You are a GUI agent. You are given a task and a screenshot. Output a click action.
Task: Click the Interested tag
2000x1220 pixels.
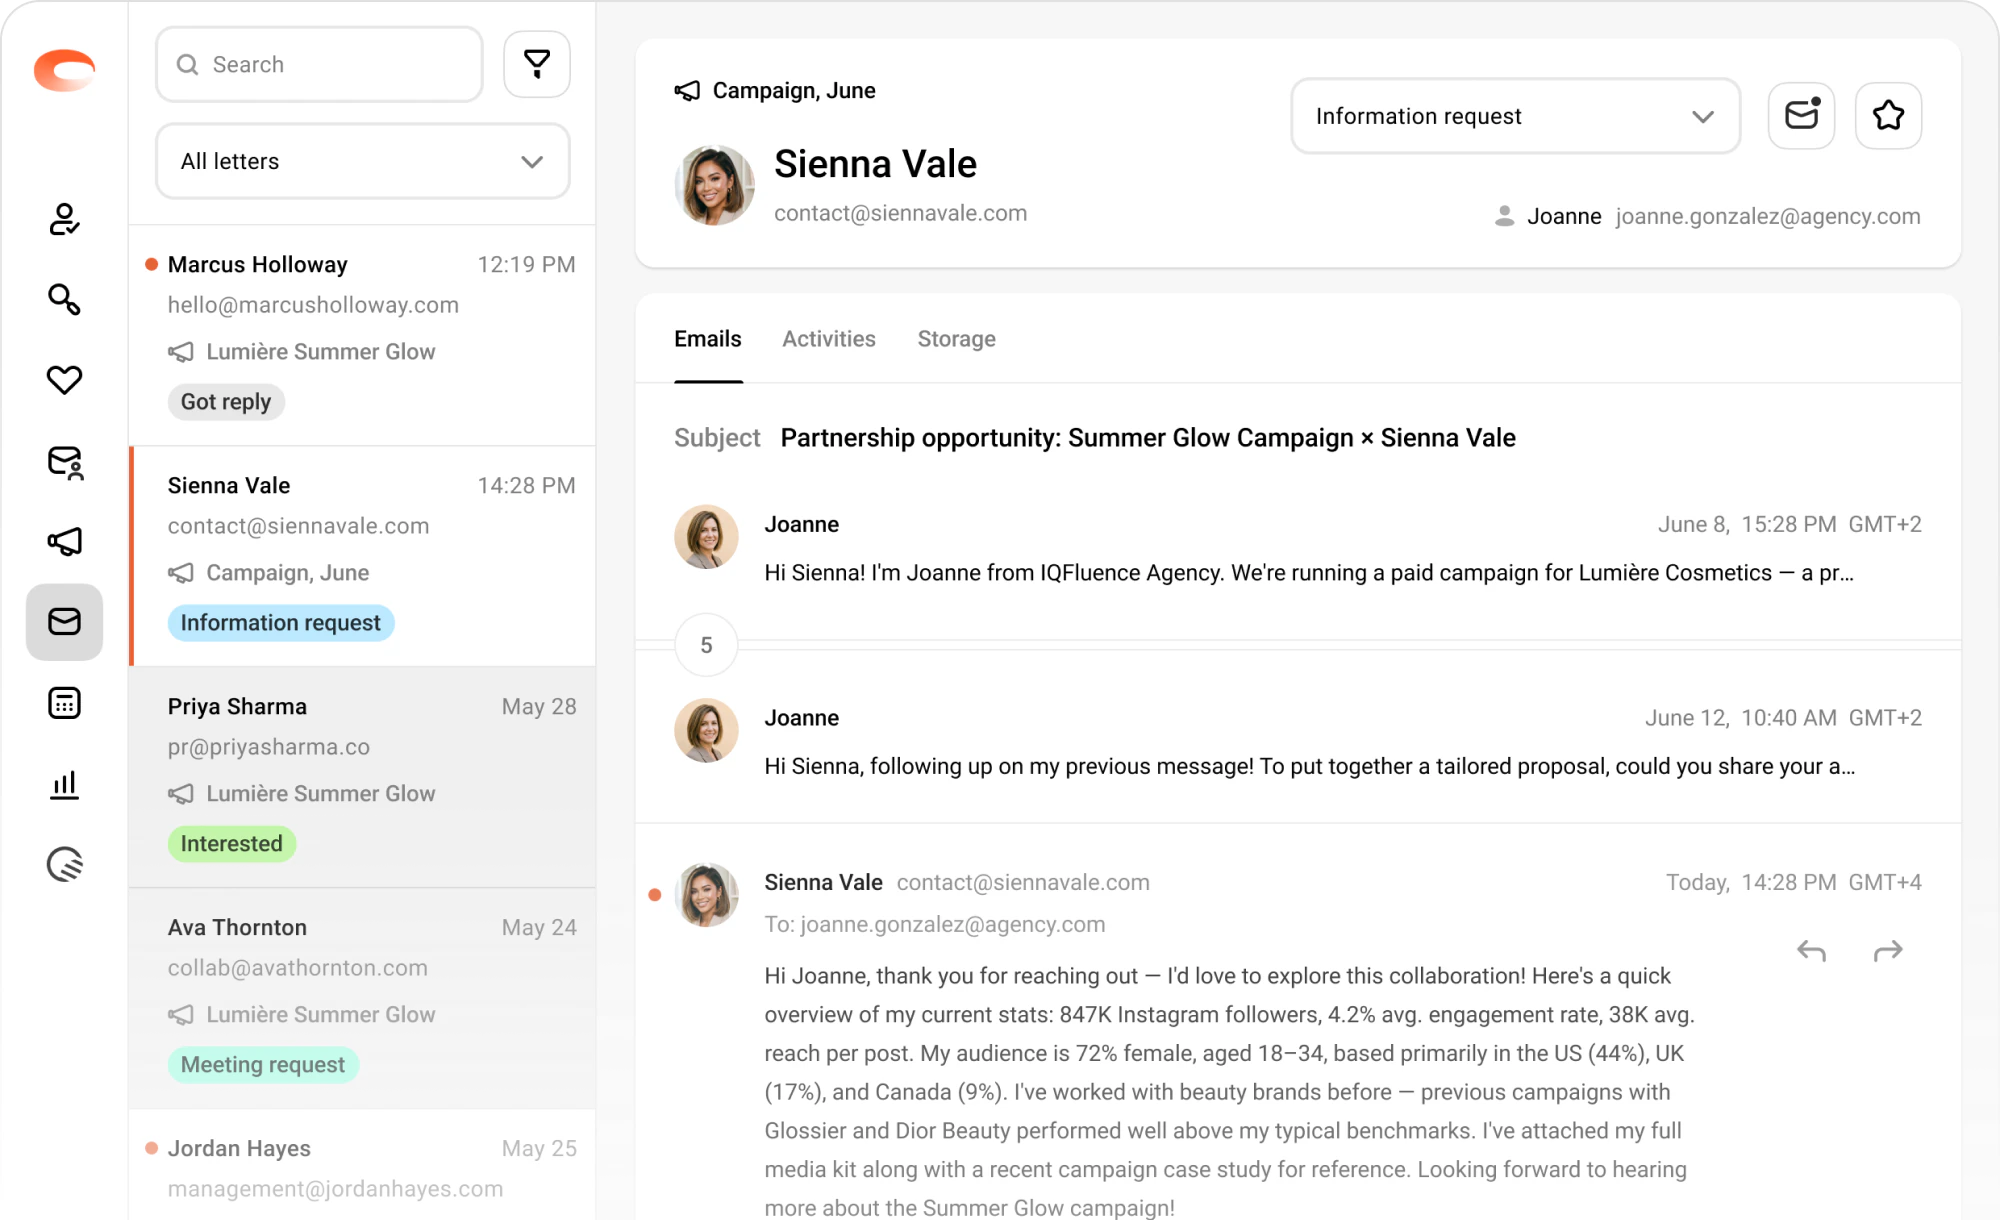[232, 844]
